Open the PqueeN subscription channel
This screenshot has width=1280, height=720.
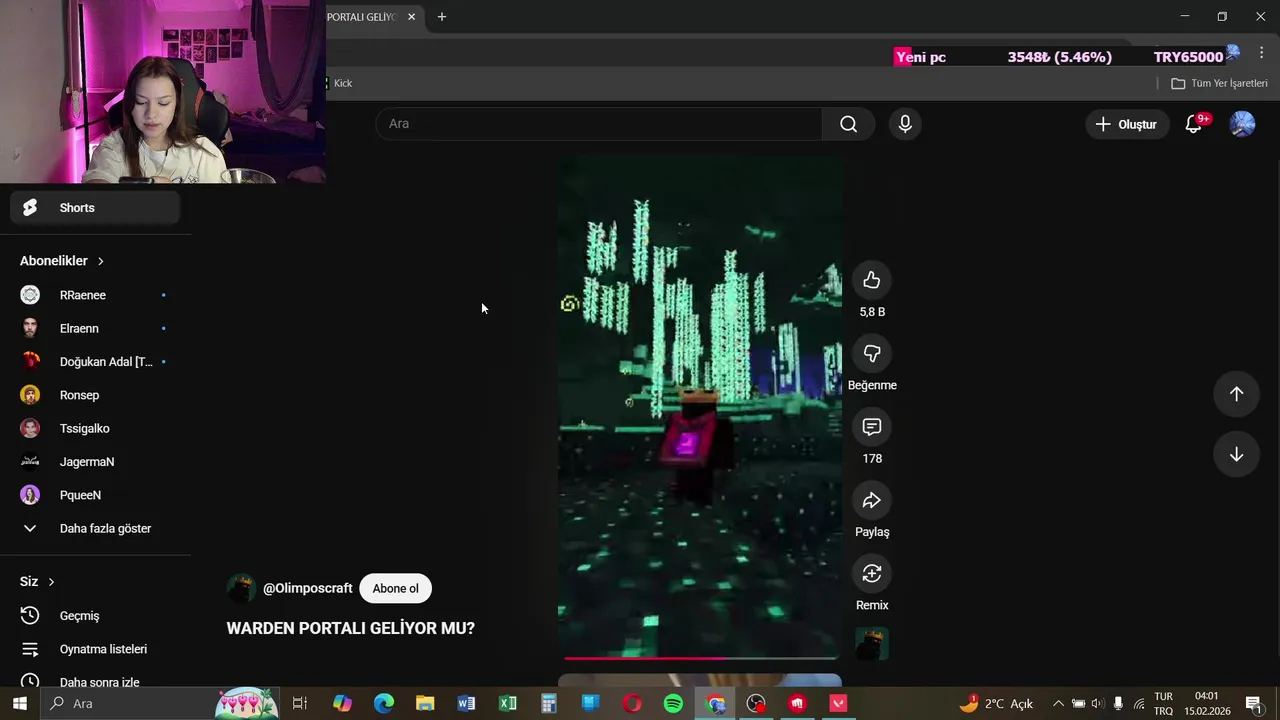point(95,495)
